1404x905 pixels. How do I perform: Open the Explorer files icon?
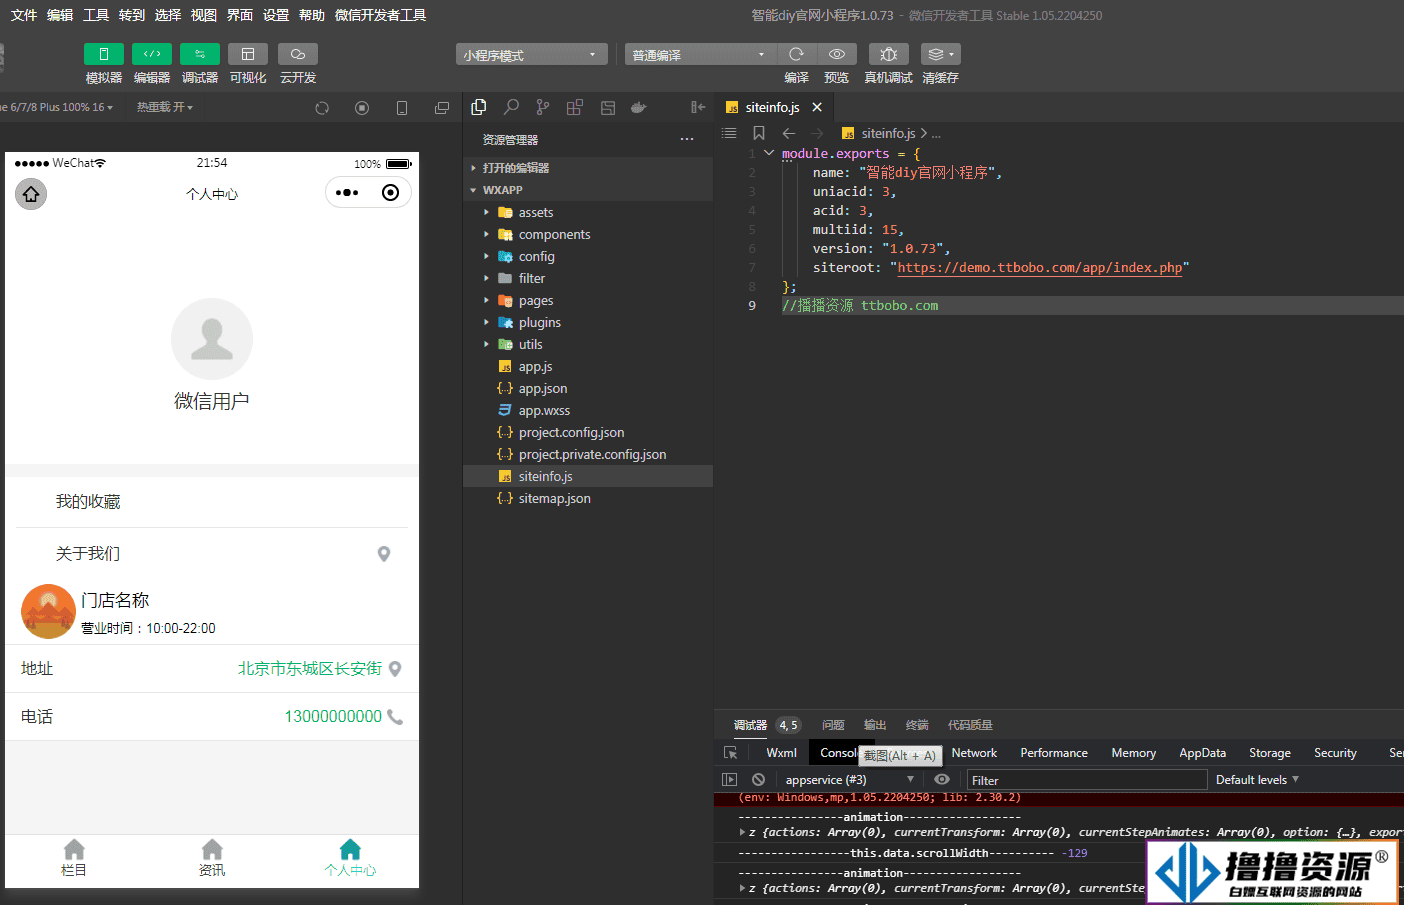click(x=479, y=107)
